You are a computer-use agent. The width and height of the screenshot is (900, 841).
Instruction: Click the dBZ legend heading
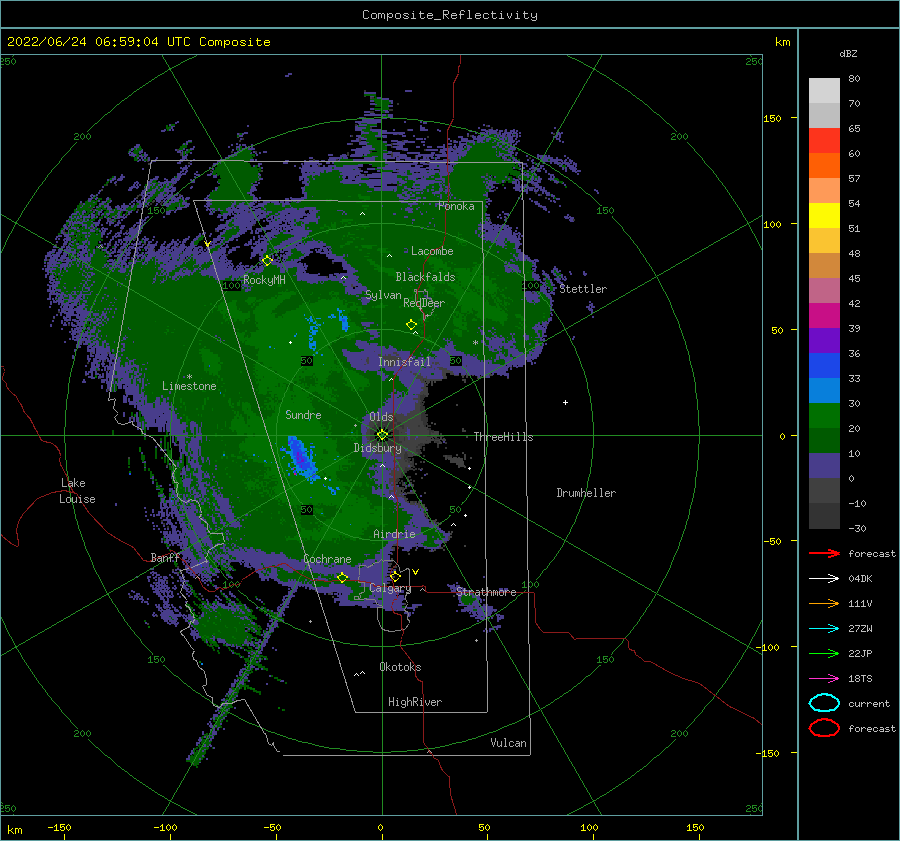pos(848,53)
